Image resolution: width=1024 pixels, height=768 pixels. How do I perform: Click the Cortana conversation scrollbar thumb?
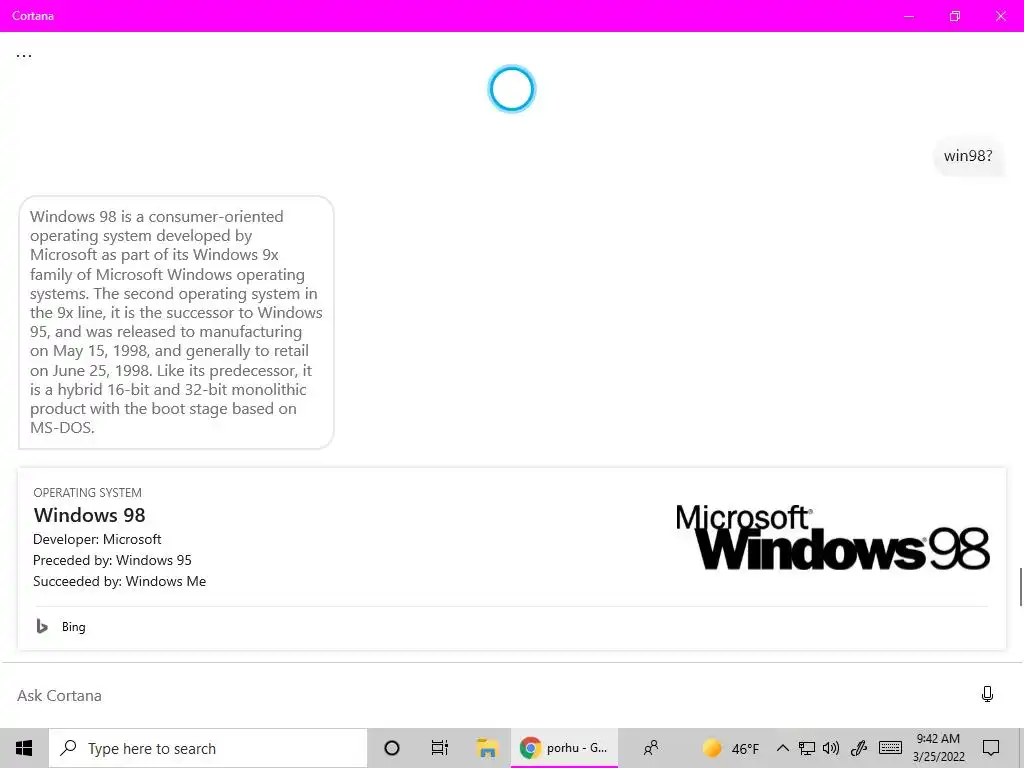pyautogui.click(x=1020, y=587)
